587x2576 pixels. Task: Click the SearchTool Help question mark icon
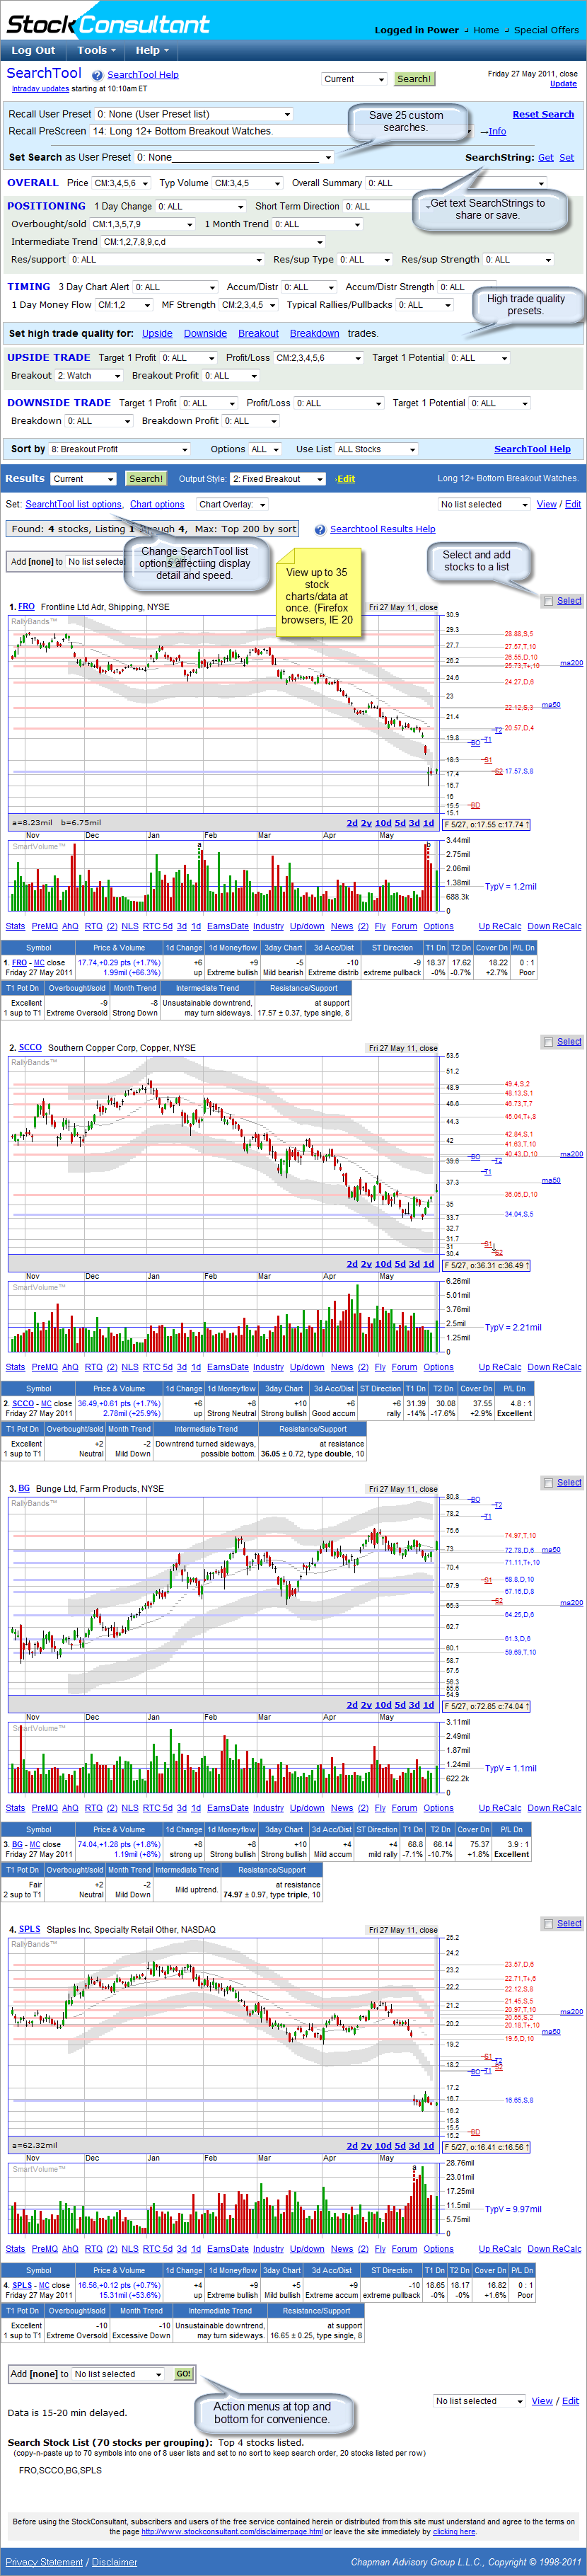click(97, 75)
